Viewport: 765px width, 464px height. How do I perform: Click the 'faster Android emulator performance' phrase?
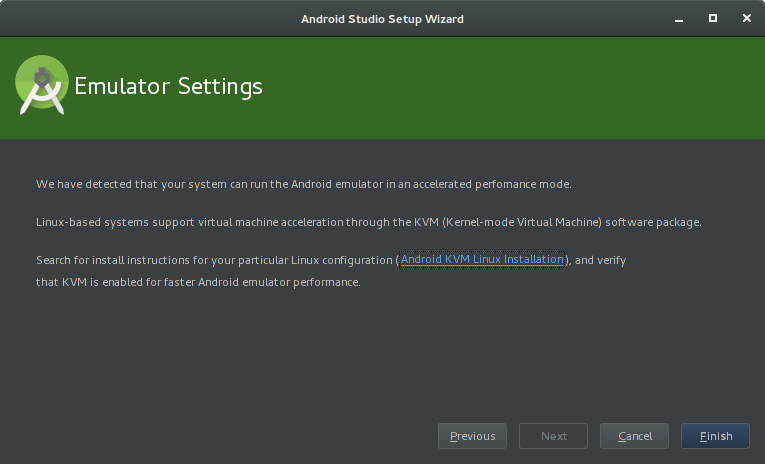click(x=262, y=282)
